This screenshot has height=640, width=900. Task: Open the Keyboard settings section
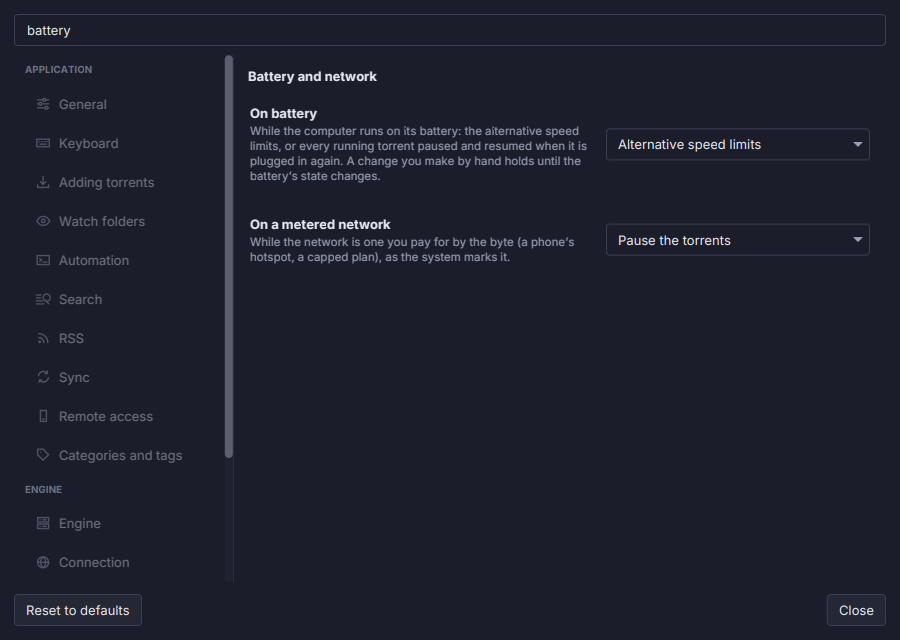(x=121, y=143)
